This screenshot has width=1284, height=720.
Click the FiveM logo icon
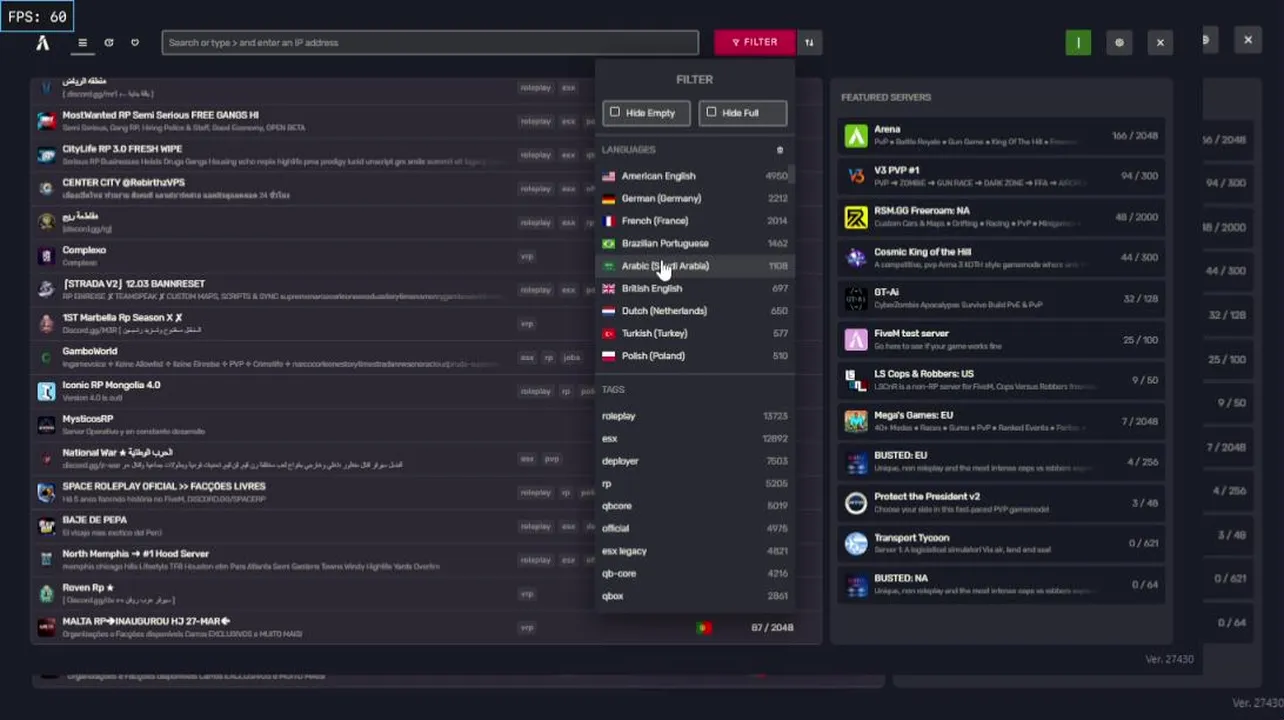coord(42,43)
